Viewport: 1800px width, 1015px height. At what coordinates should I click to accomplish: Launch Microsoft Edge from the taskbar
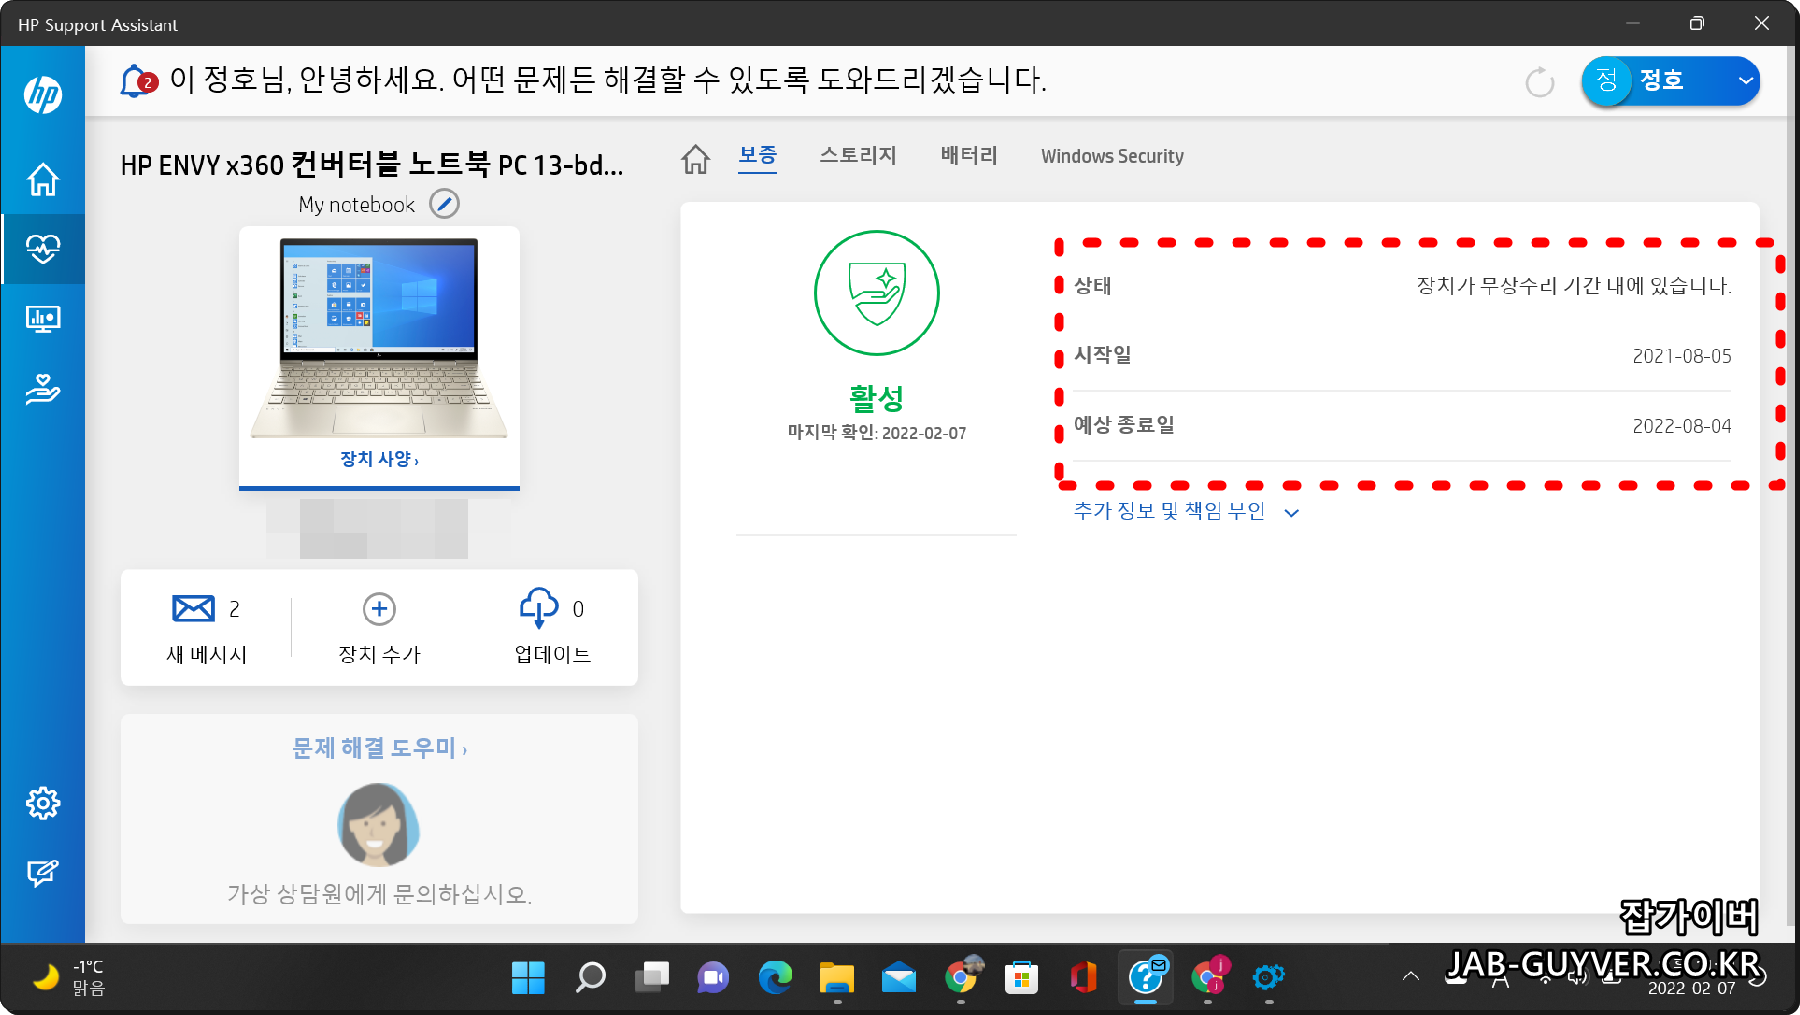(x=775, y=977)
